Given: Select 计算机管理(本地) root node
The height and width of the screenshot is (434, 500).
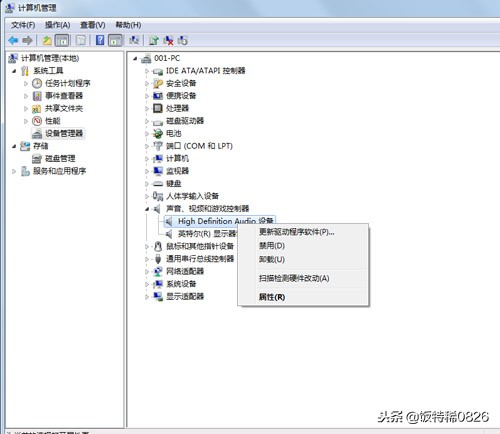Looking at the screenshot, I should [50, 58].
